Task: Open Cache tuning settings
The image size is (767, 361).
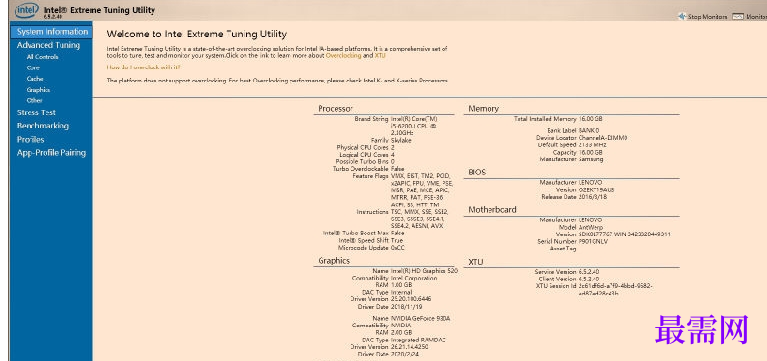Action: [35, 79]
